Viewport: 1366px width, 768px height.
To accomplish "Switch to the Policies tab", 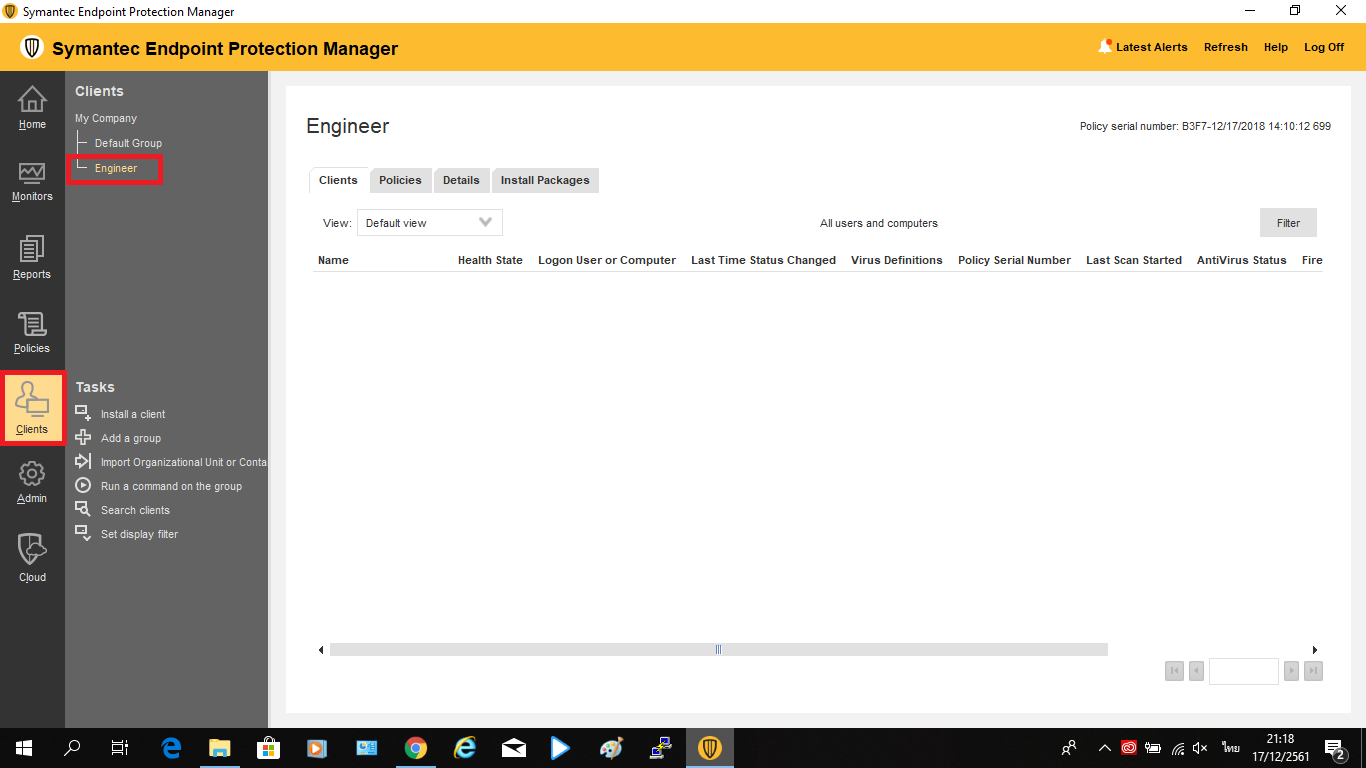I will 400,180.
